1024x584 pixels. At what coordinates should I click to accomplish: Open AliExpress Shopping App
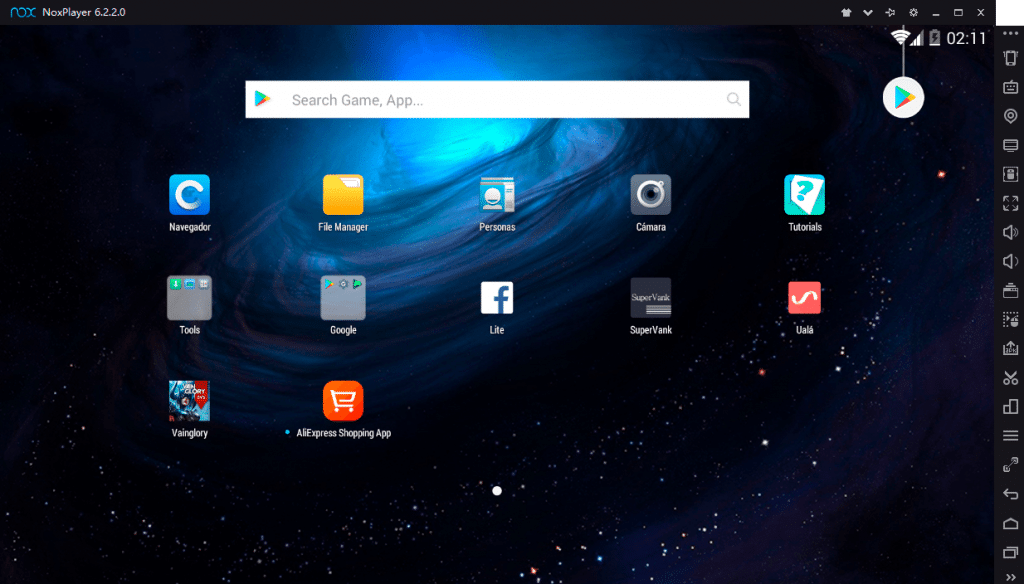point(343,401)
